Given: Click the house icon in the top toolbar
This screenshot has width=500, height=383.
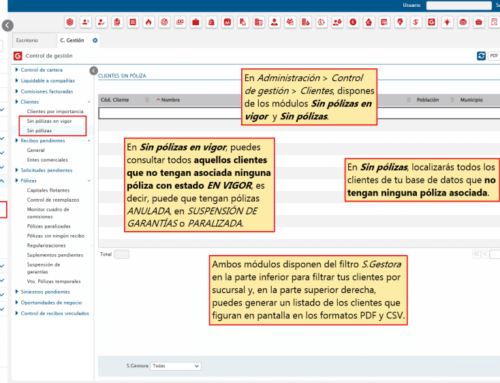Looking at the screenshot, I should (x=369, y=22).
